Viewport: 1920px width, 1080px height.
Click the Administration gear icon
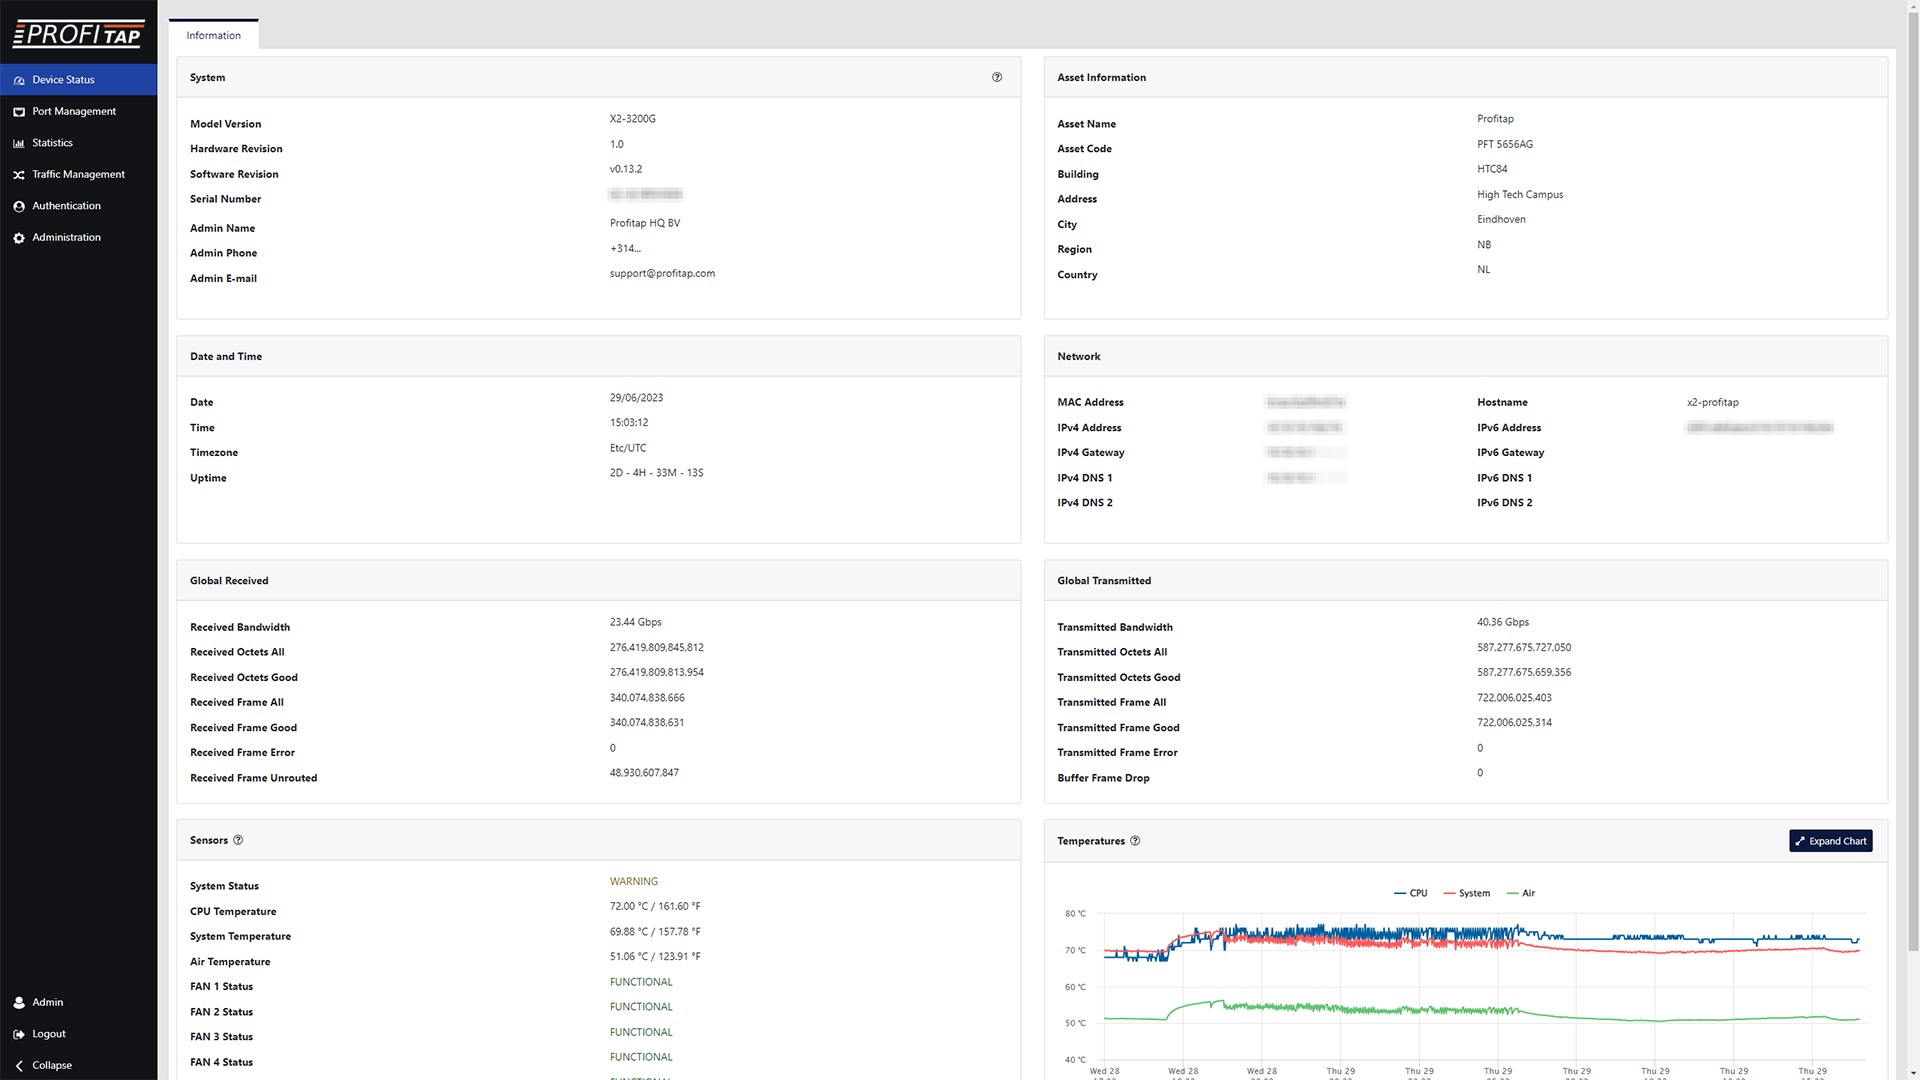point(19,237)
